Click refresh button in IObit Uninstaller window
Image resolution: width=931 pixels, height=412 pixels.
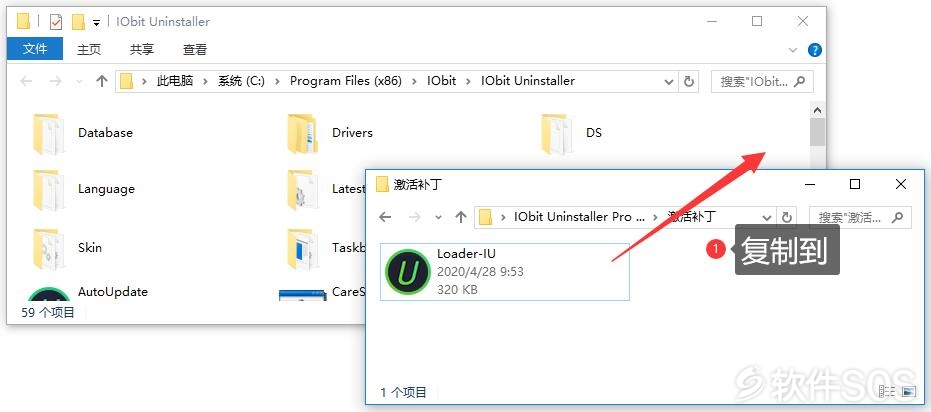click(x=689, y=81)
